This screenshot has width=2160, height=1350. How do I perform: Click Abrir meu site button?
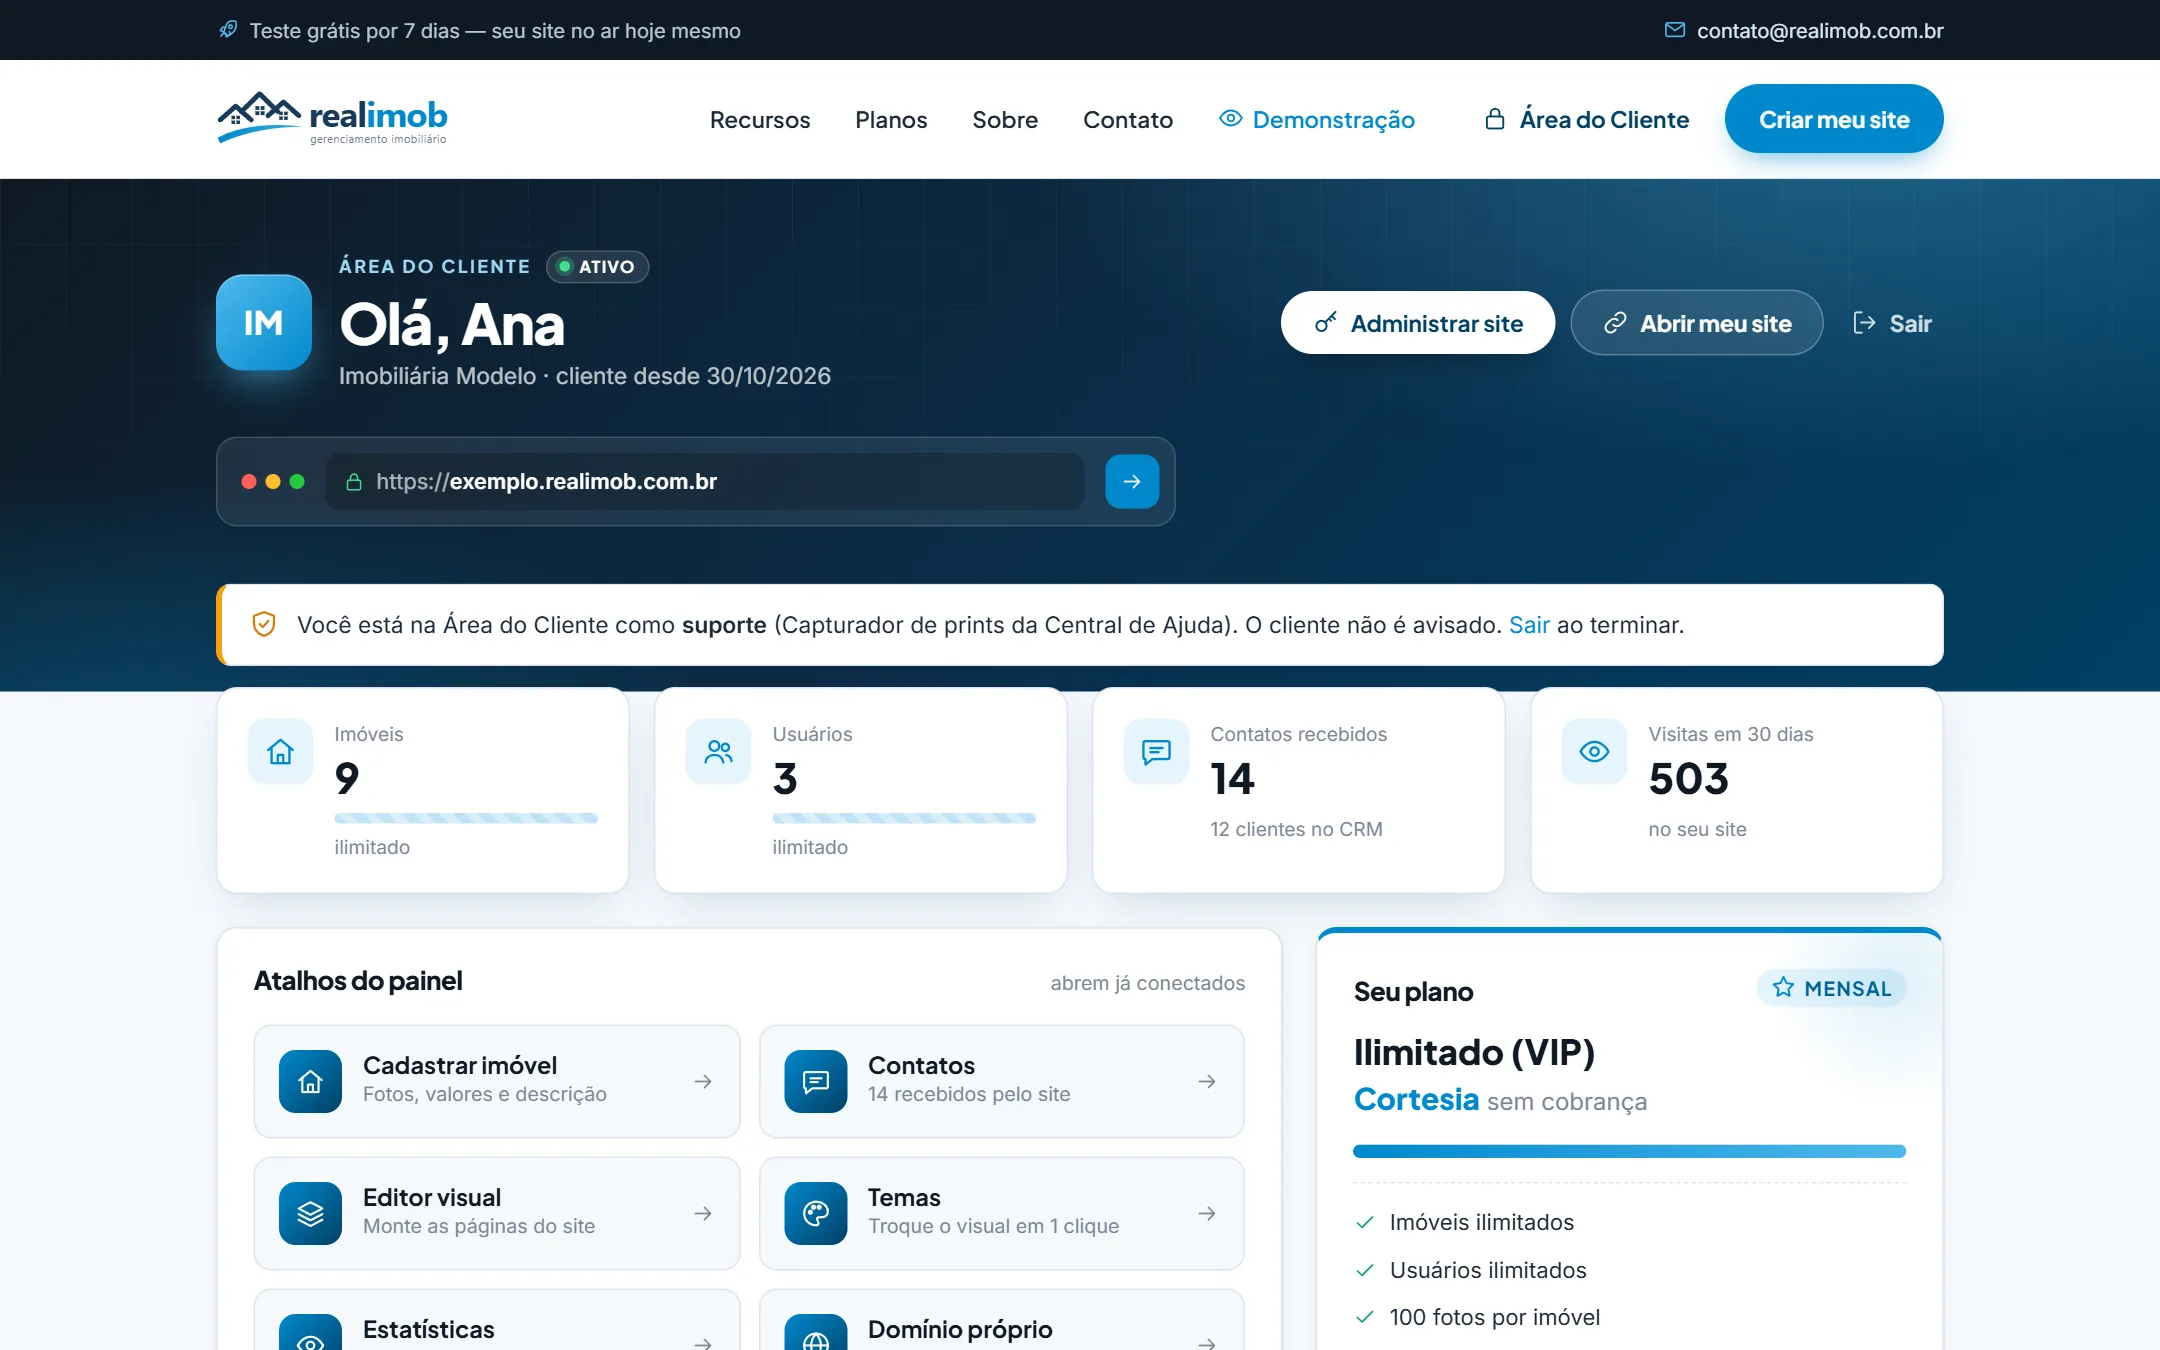coord(1697,323)
